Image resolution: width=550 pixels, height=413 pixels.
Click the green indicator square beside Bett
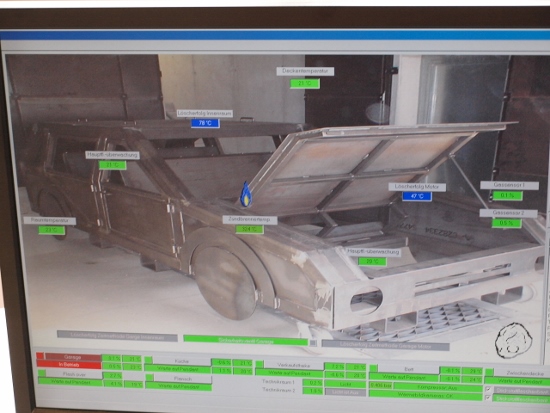tap(374, 368)
